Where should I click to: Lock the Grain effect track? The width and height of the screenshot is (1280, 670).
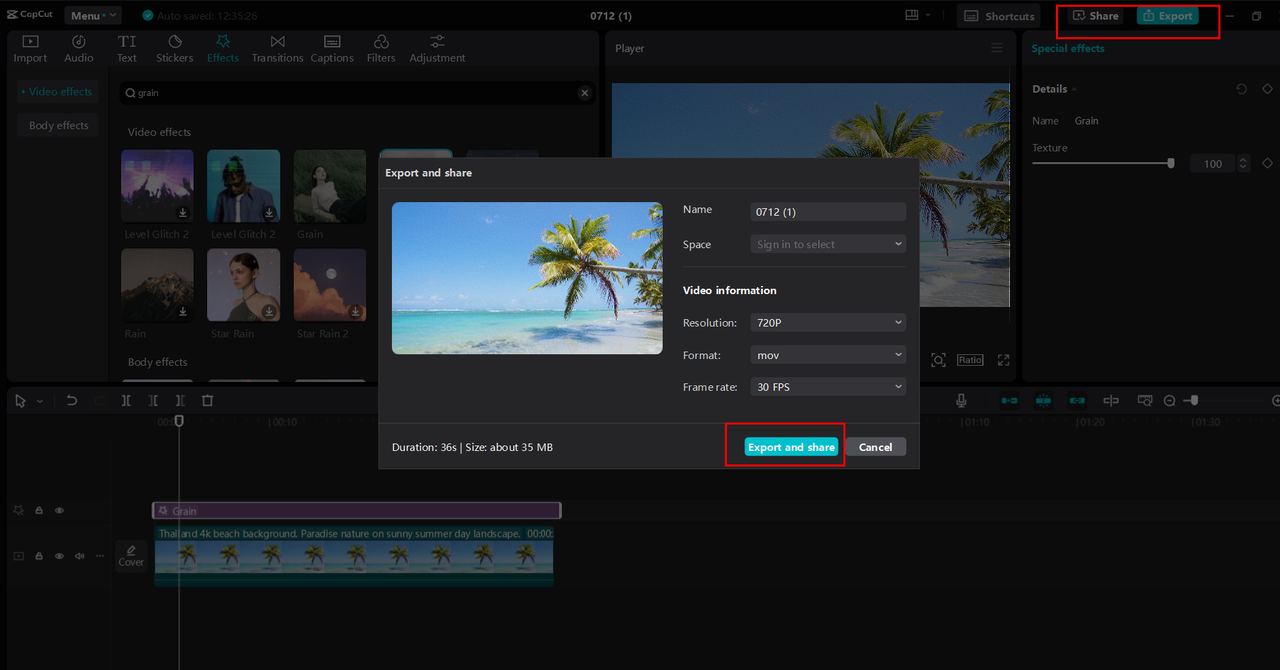(39, 510)
